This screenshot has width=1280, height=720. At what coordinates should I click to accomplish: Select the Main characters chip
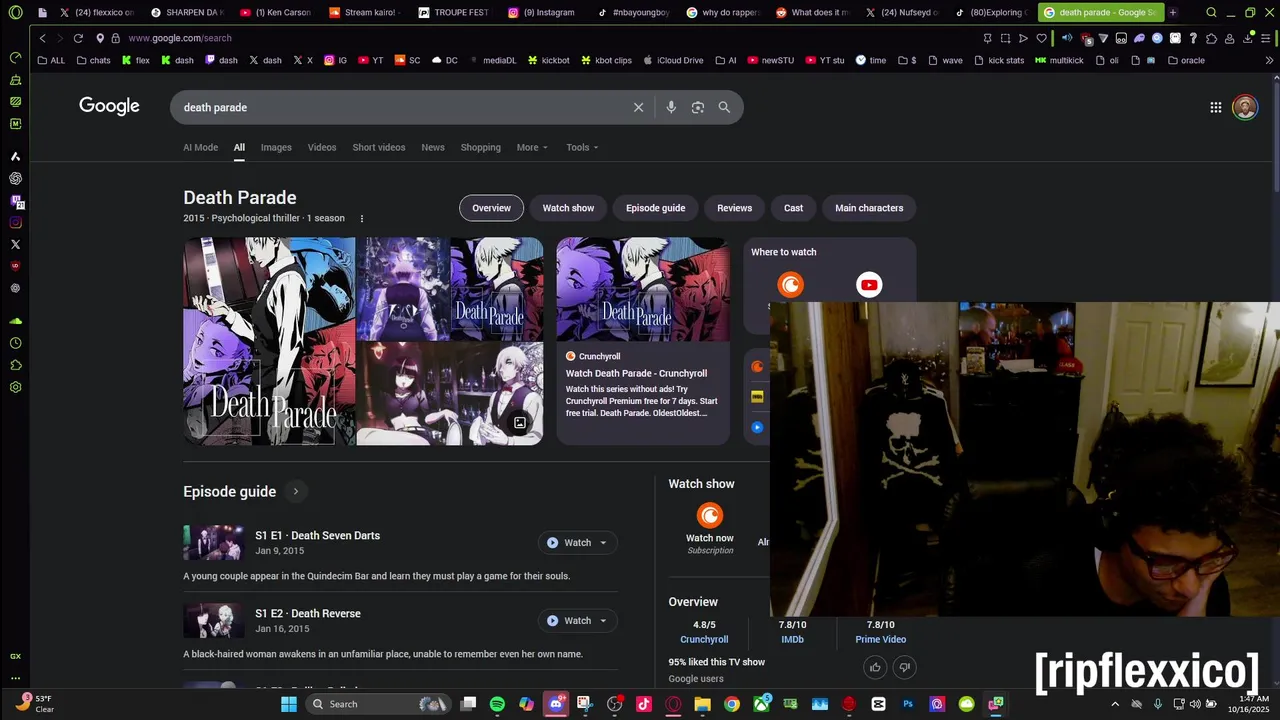coord(869,208)
